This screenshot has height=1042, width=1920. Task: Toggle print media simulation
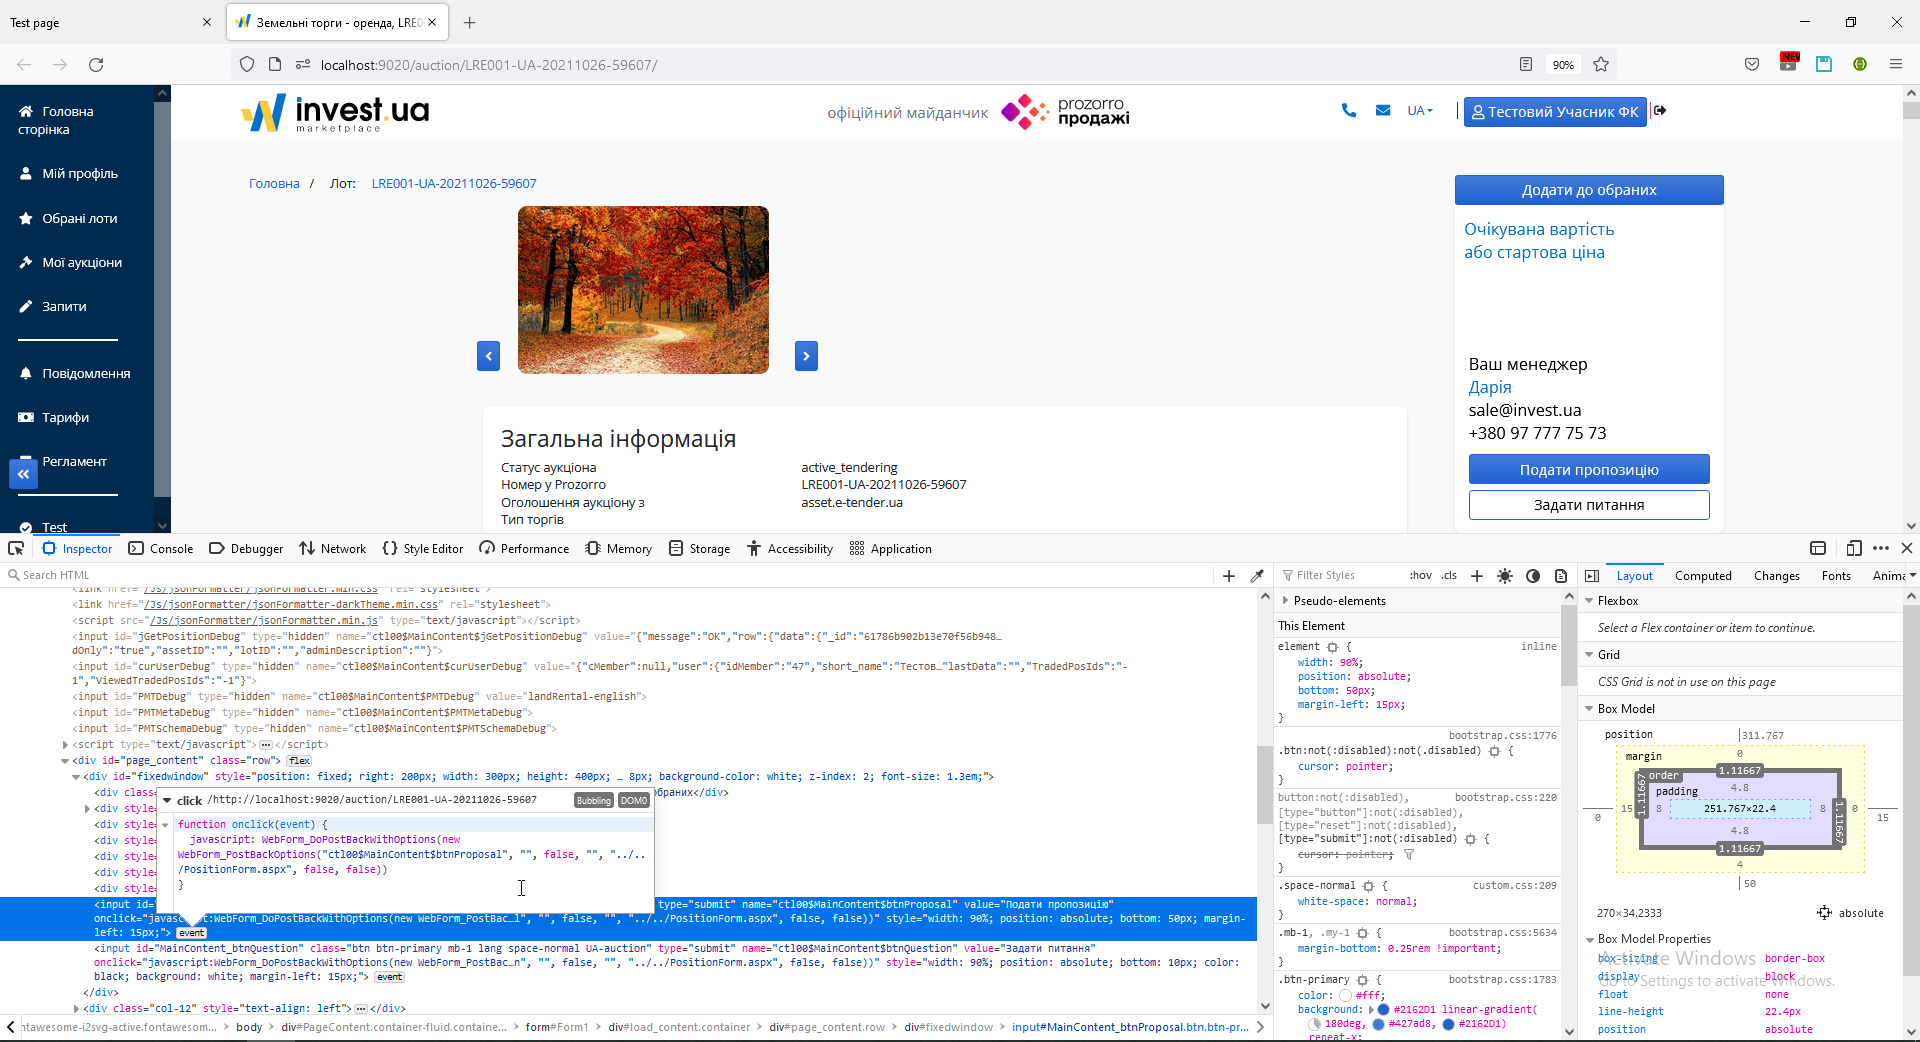[x=1561, y=575]
